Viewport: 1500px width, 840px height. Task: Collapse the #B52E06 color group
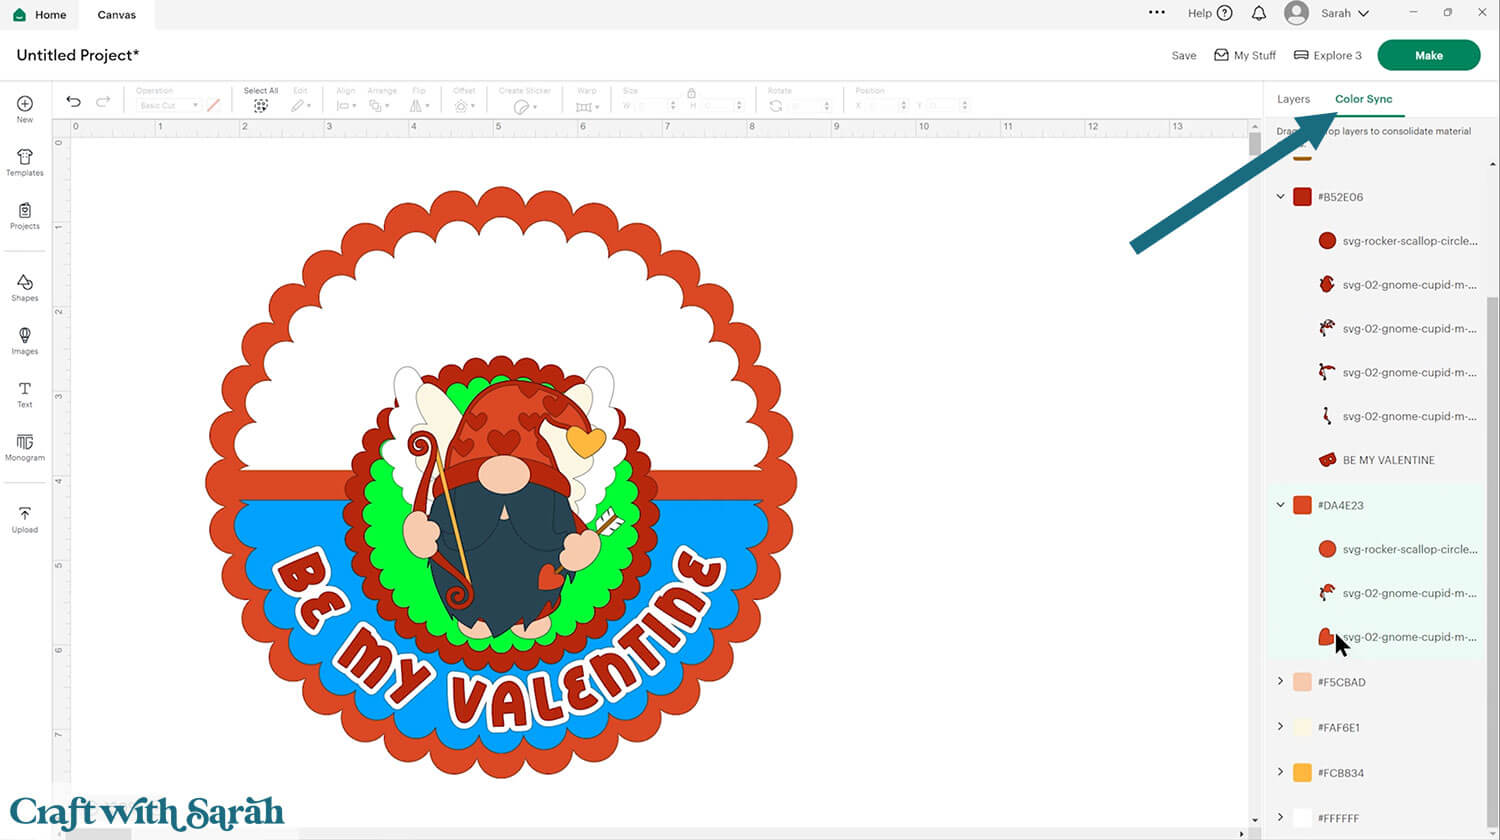tap(1281, 197)
